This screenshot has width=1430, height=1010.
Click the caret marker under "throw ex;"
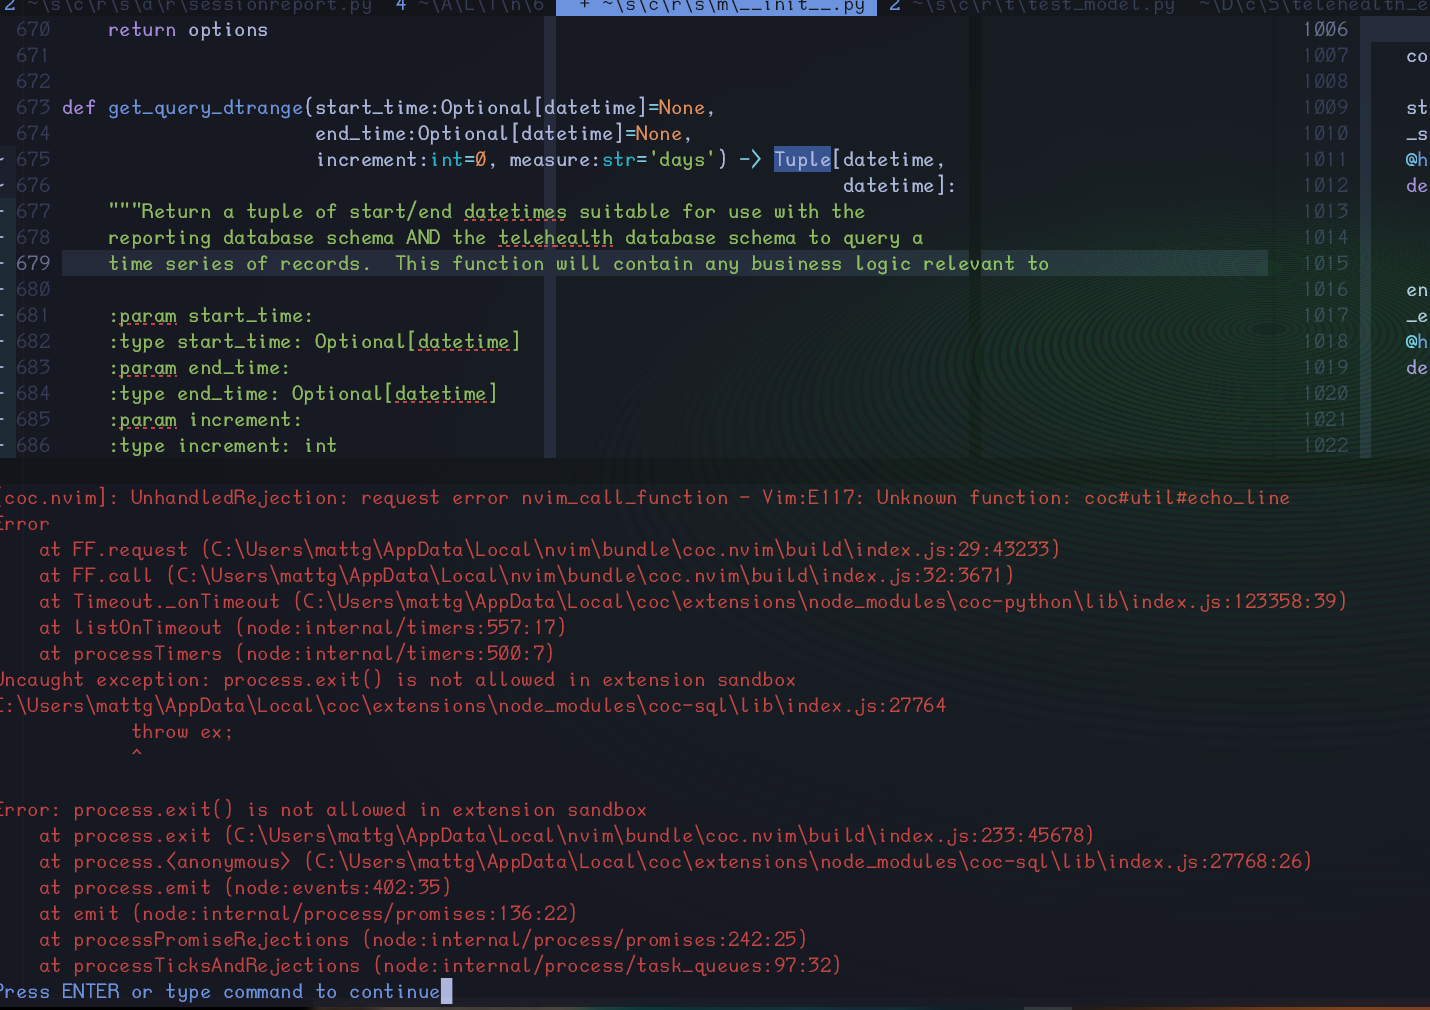[x=137, y=753]
